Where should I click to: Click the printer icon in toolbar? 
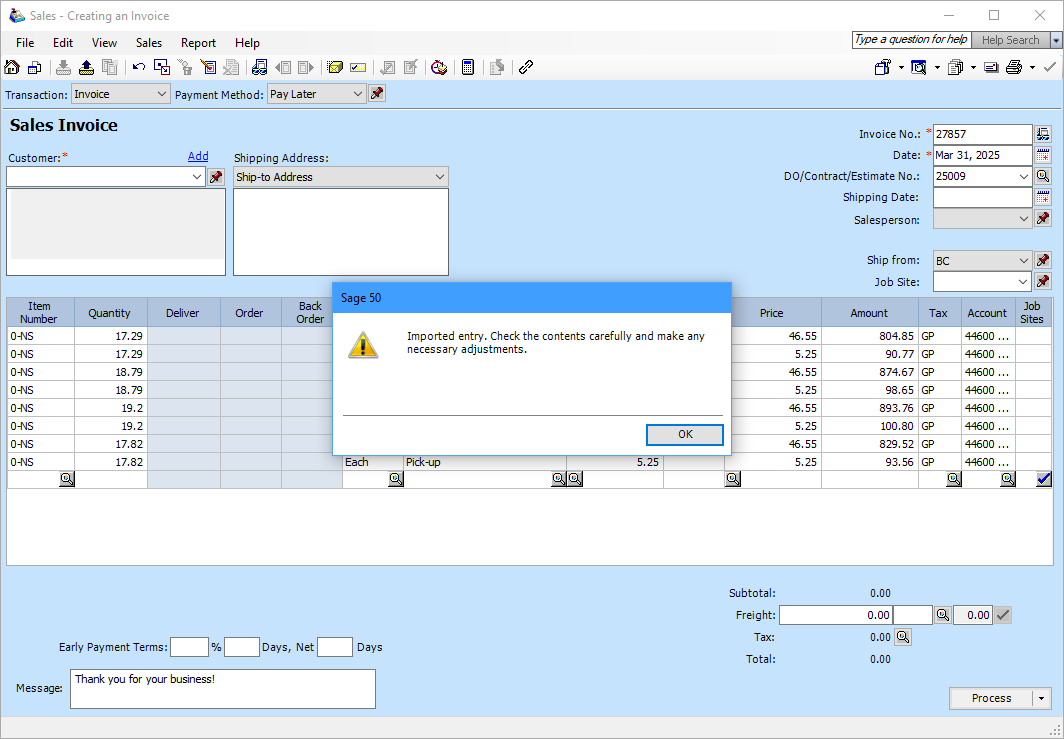1014,68
